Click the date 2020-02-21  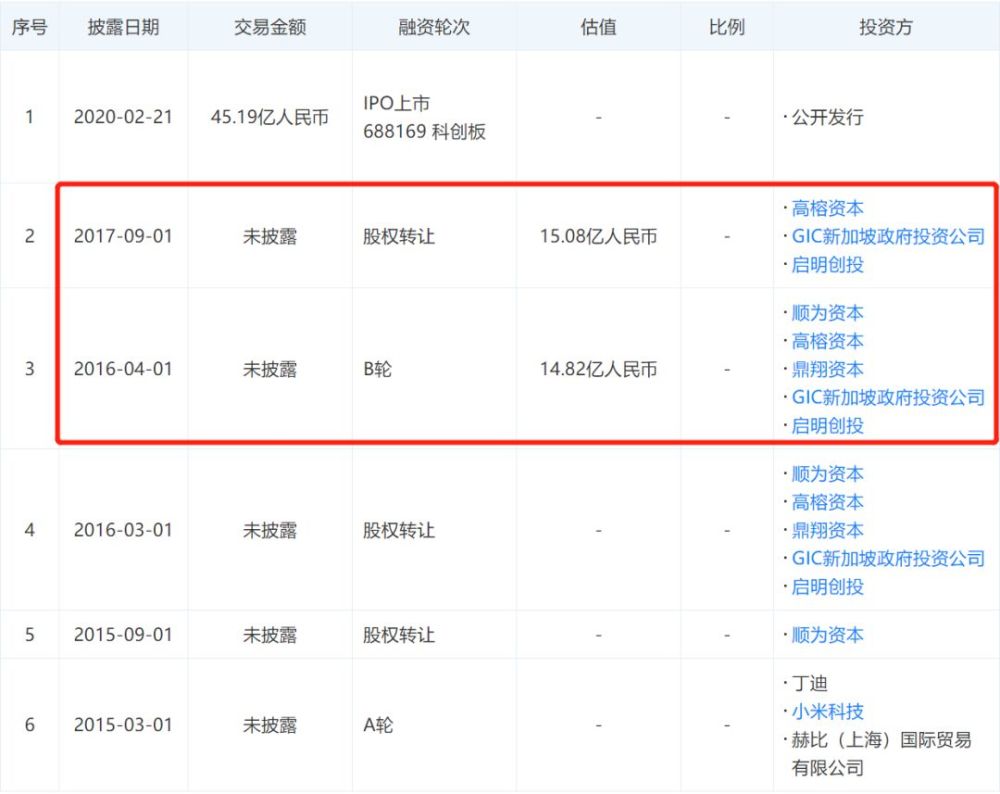[123, 117]
